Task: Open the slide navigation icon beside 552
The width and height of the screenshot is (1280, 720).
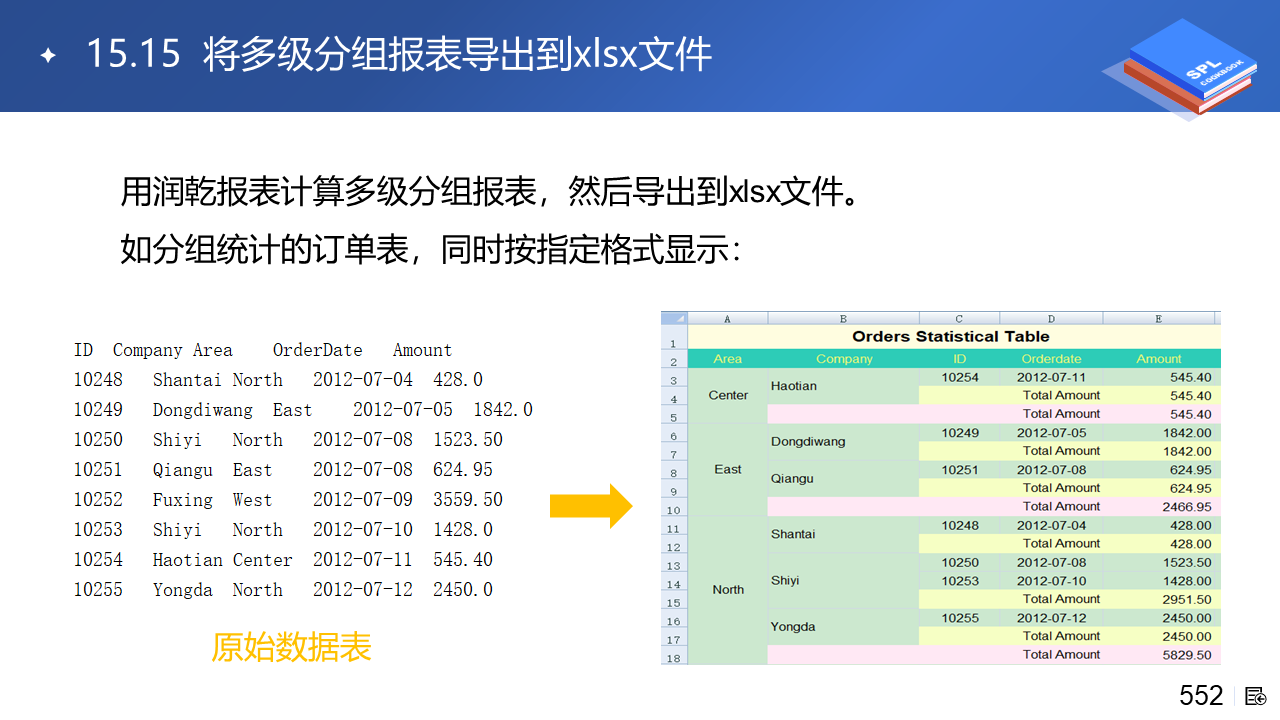Action: click(x=1256, y=696)
